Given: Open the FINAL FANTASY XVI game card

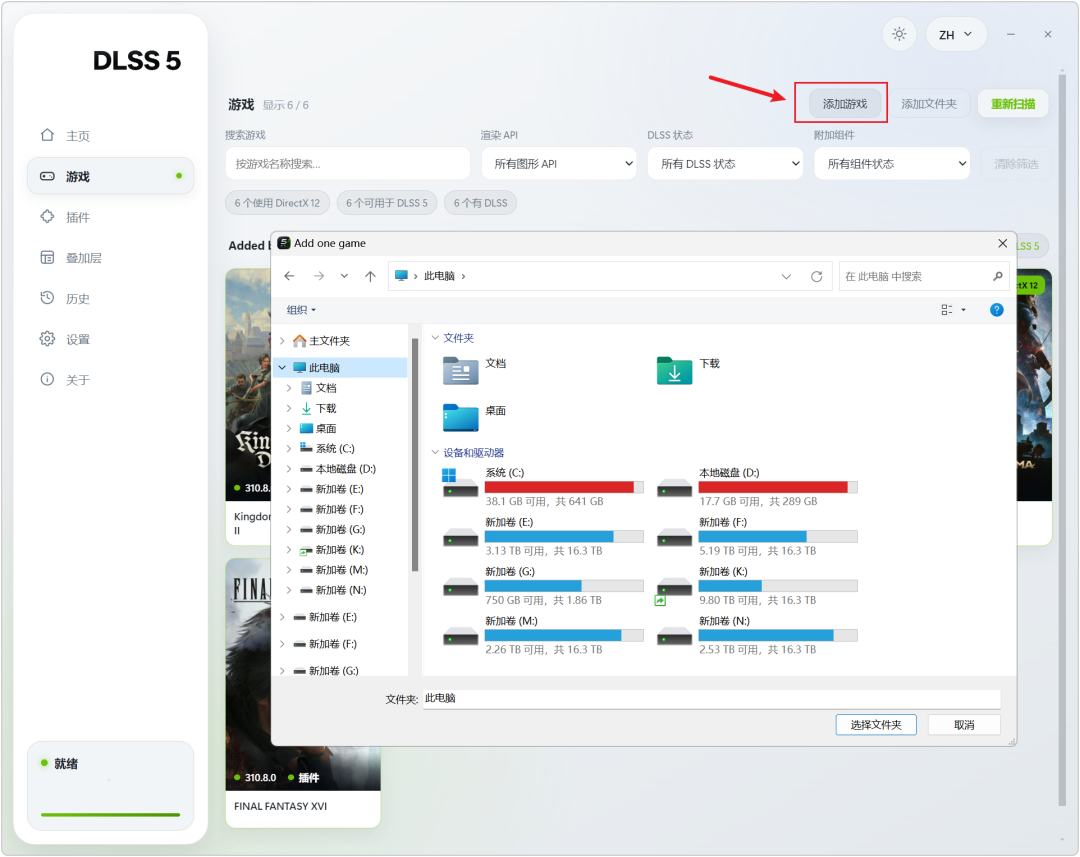Looking at the screenshot, I should point(303,692).
